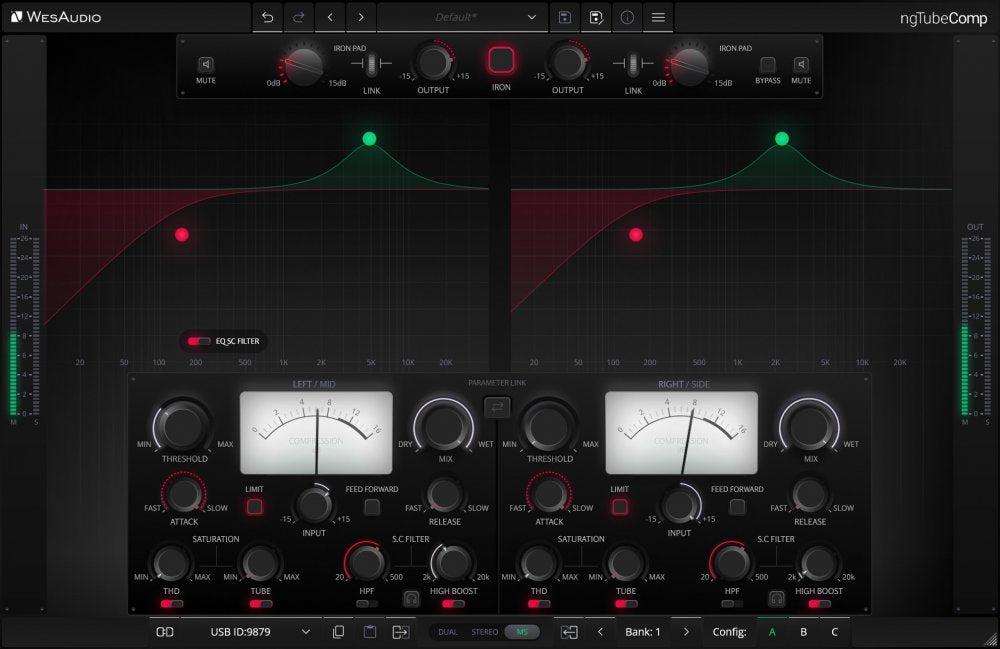Click the copy settings icon in bottom bar

(x=338, y=632)
